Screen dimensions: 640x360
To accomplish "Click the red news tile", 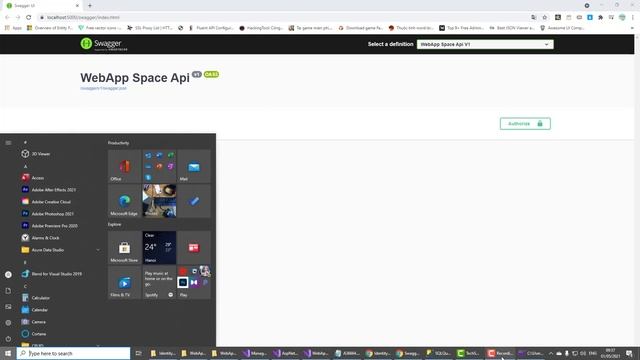I will tap(194, 247).
